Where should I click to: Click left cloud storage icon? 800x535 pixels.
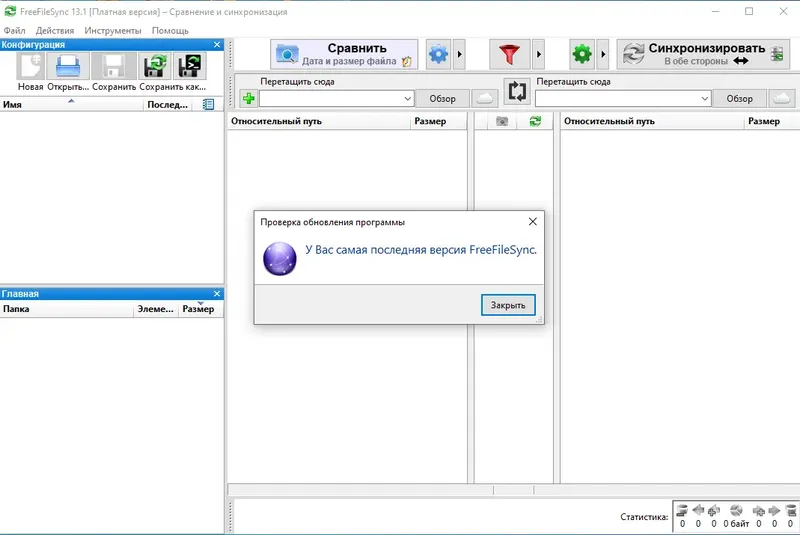pos(484,98)
